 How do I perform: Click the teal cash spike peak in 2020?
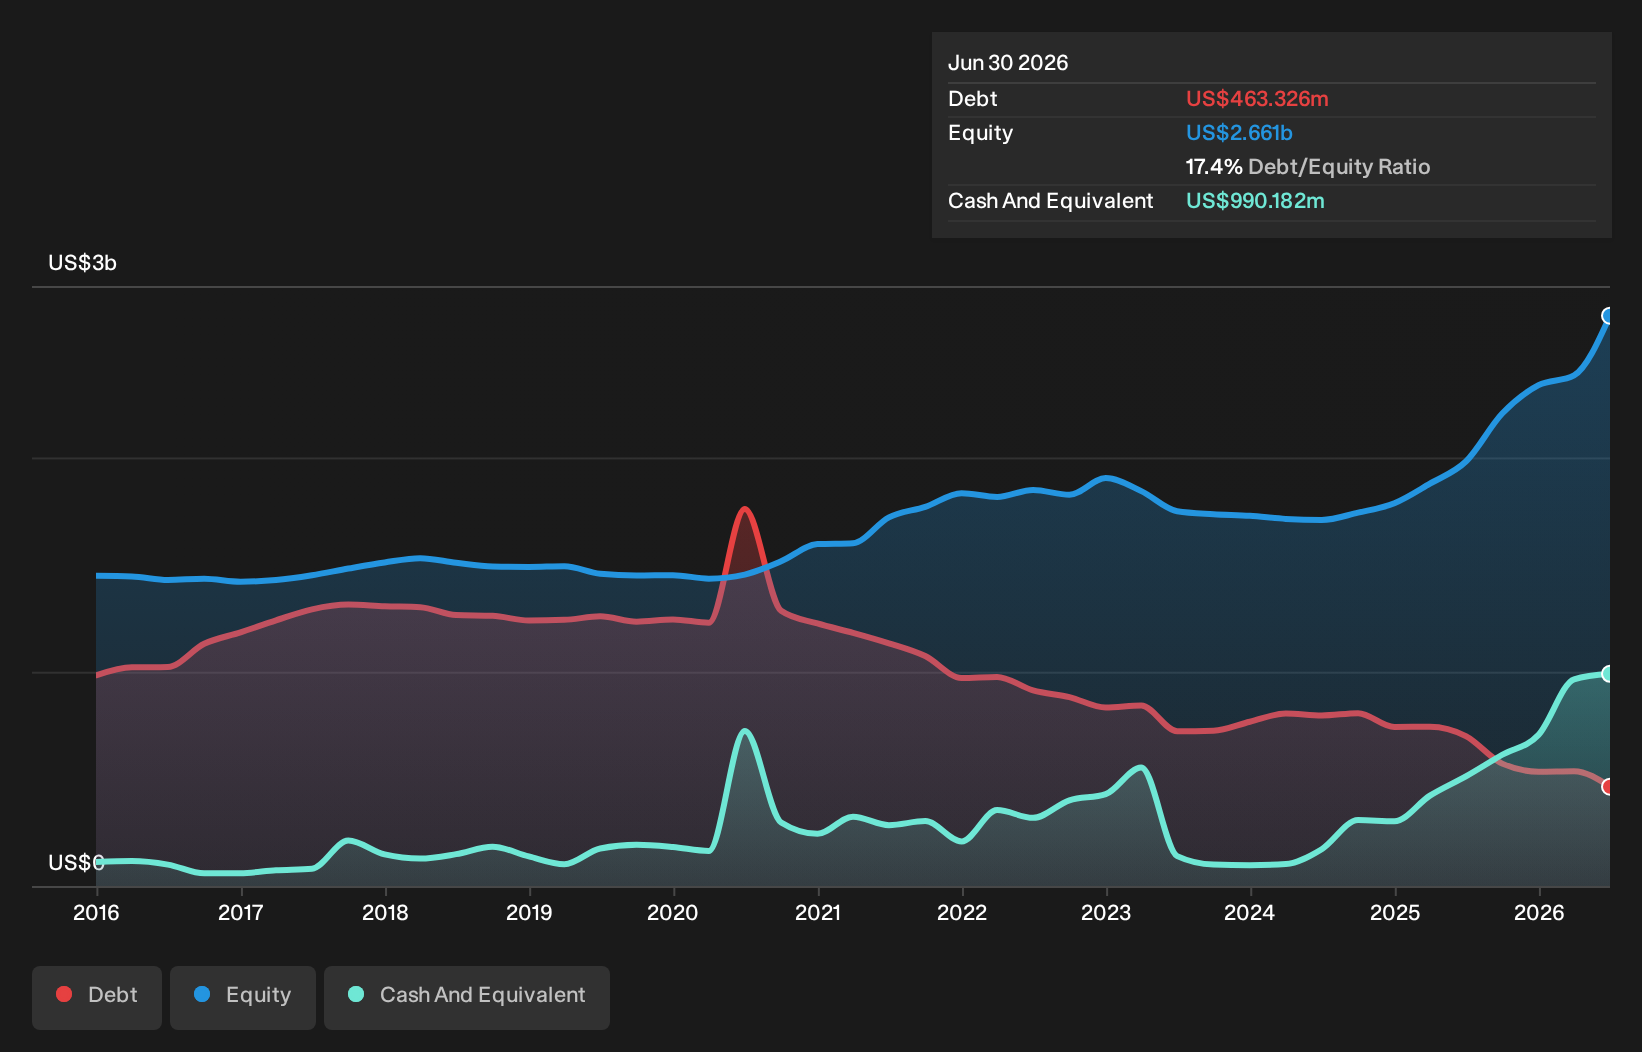tap(744, 732)
